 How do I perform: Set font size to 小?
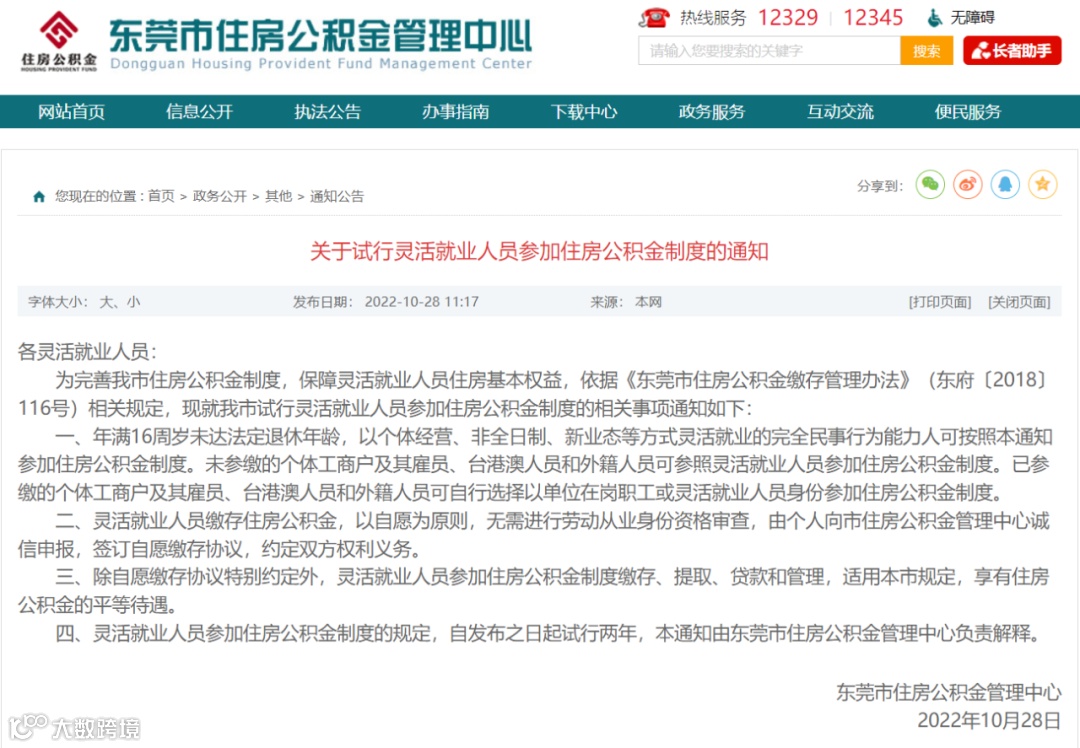(x=134, y=302)
